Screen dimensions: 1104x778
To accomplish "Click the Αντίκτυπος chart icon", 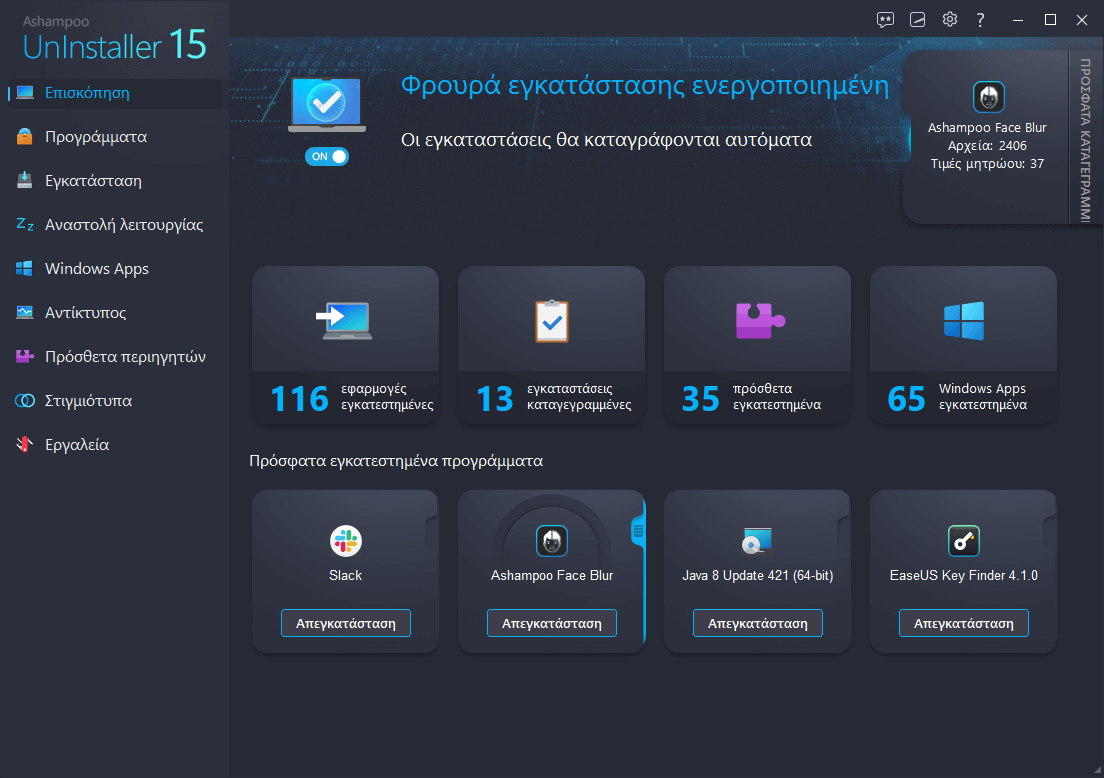I will tap(25, 312).
